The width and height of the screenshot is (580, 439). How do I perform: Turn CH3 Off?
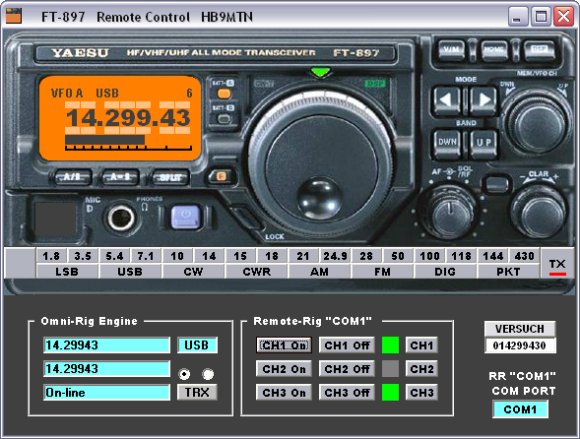347,392
